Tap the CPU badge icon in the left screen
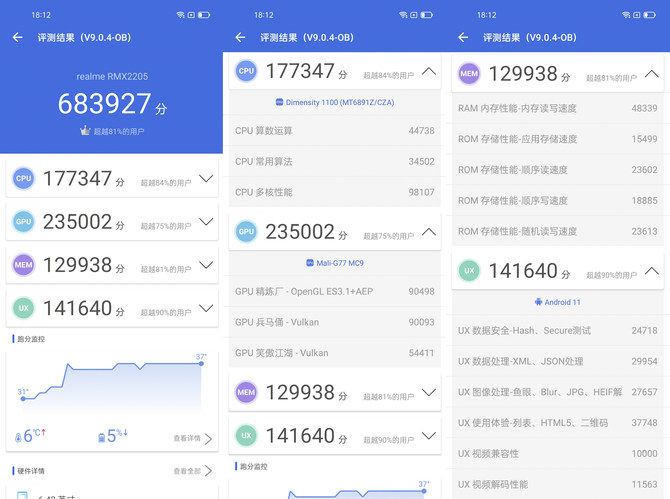670x499 pixels. (x=24, y=179)
